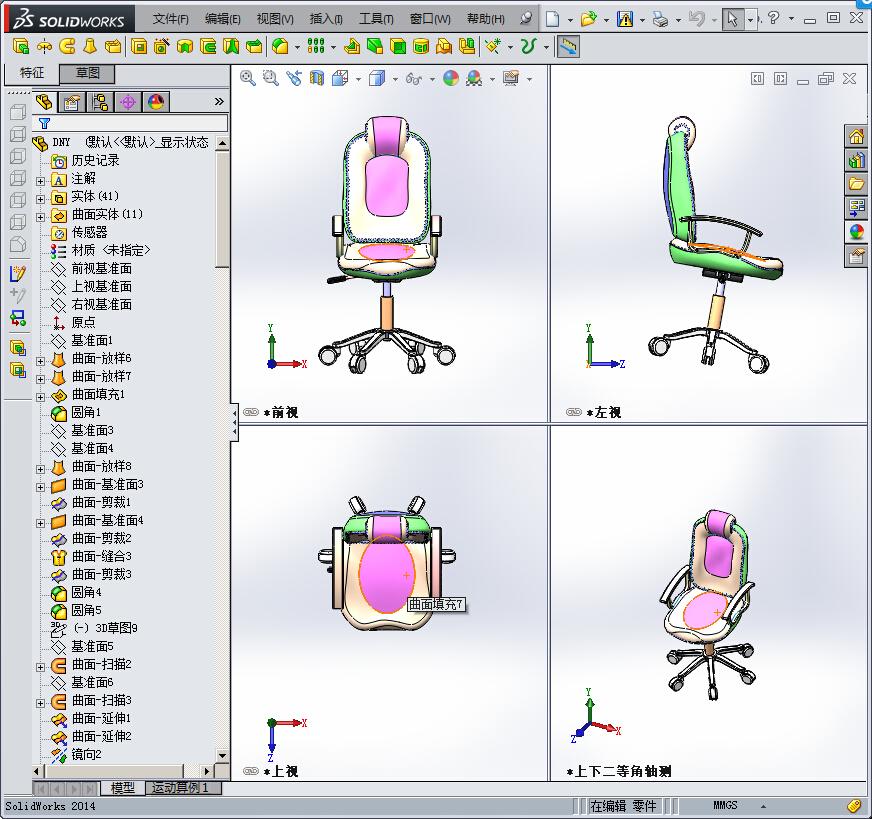Expand the 曲面填充1 feature
The height and width of the screenshot is (819, 872).
pos(40,397)
